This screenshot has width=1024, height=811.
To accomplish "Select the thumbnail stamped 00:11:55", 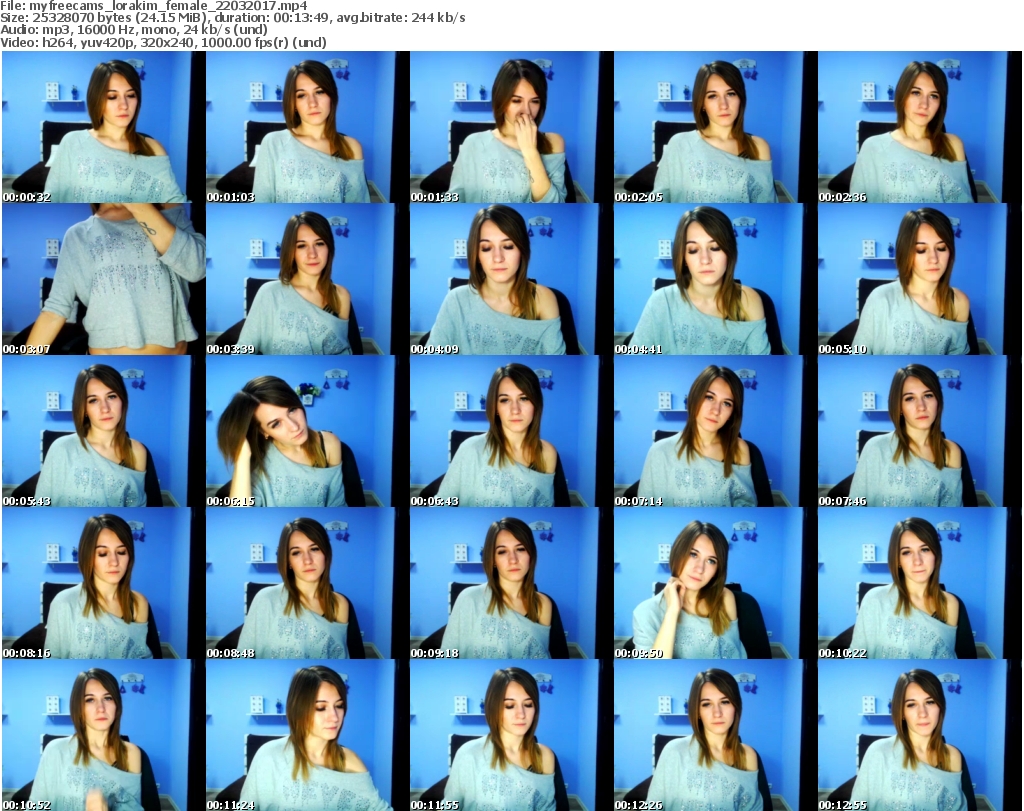I will pos(511,735).
